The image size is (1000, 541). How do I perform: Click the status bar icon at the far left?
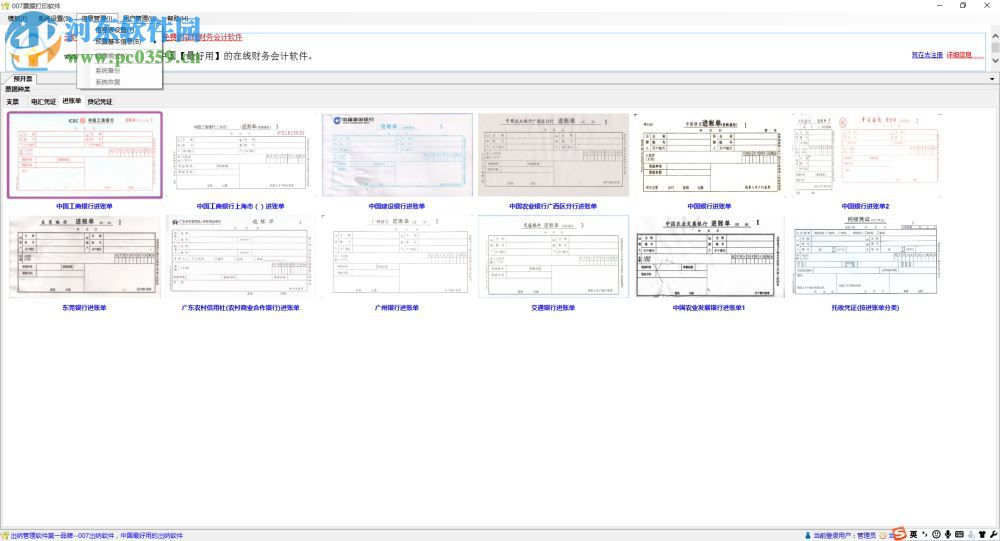[x=4, y=536]
